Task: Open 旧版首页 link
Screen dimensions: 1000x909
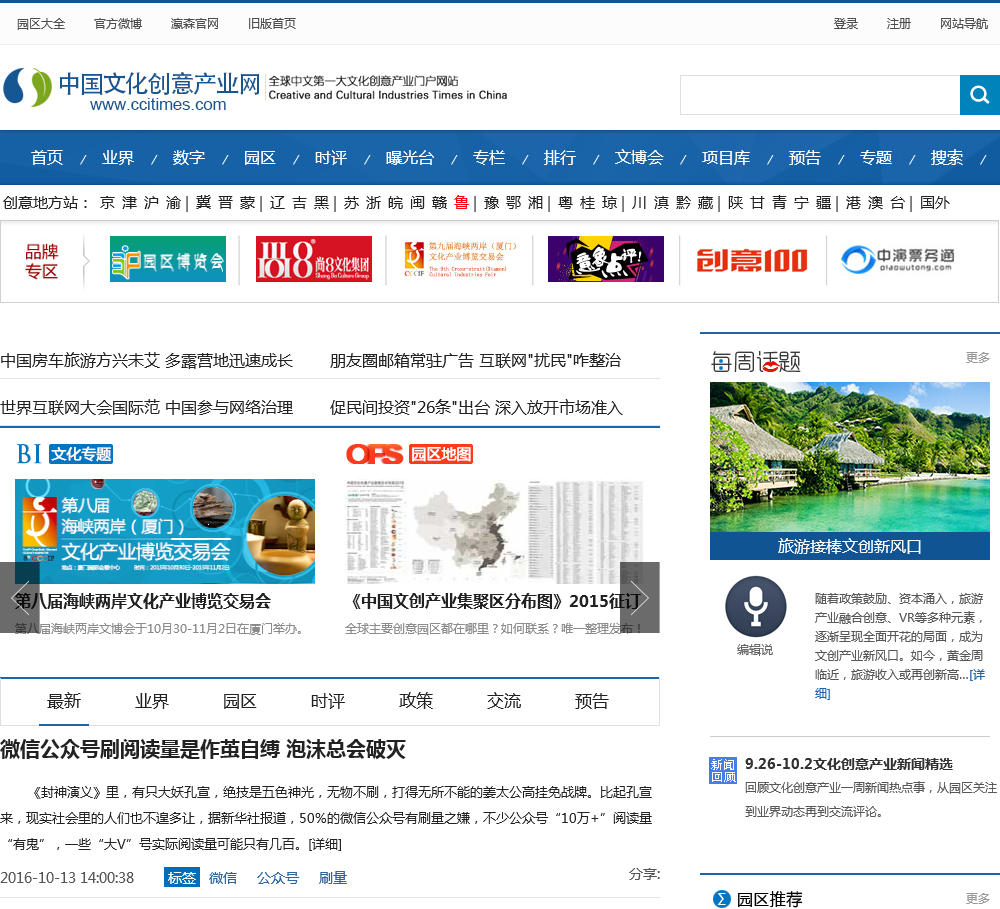Action: tap(272, 24)
